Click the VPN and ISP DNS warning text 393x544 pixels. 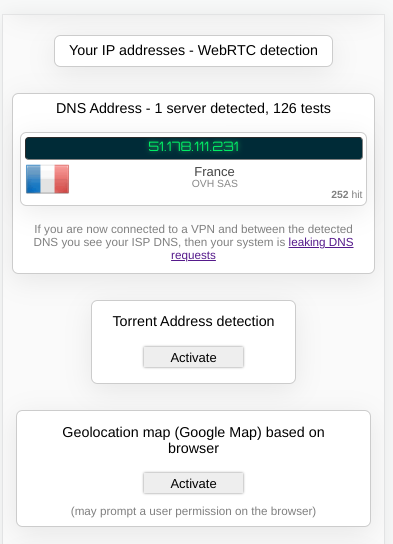193,242
